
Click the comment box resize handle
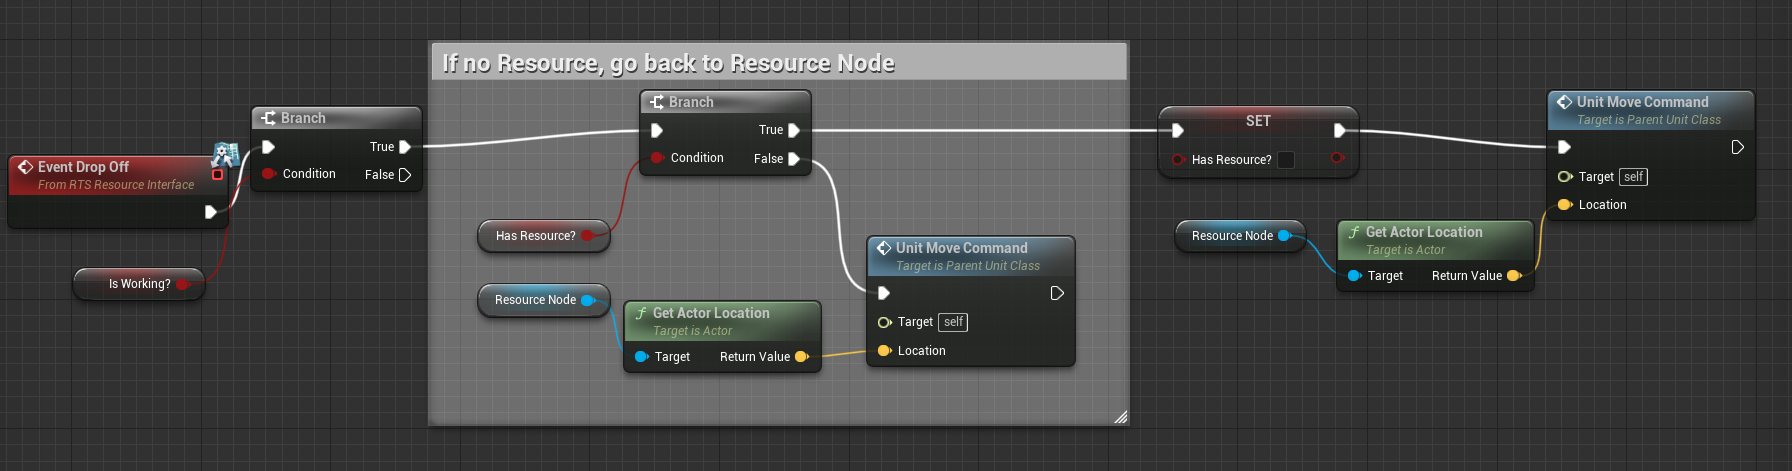pos(1120,416)
